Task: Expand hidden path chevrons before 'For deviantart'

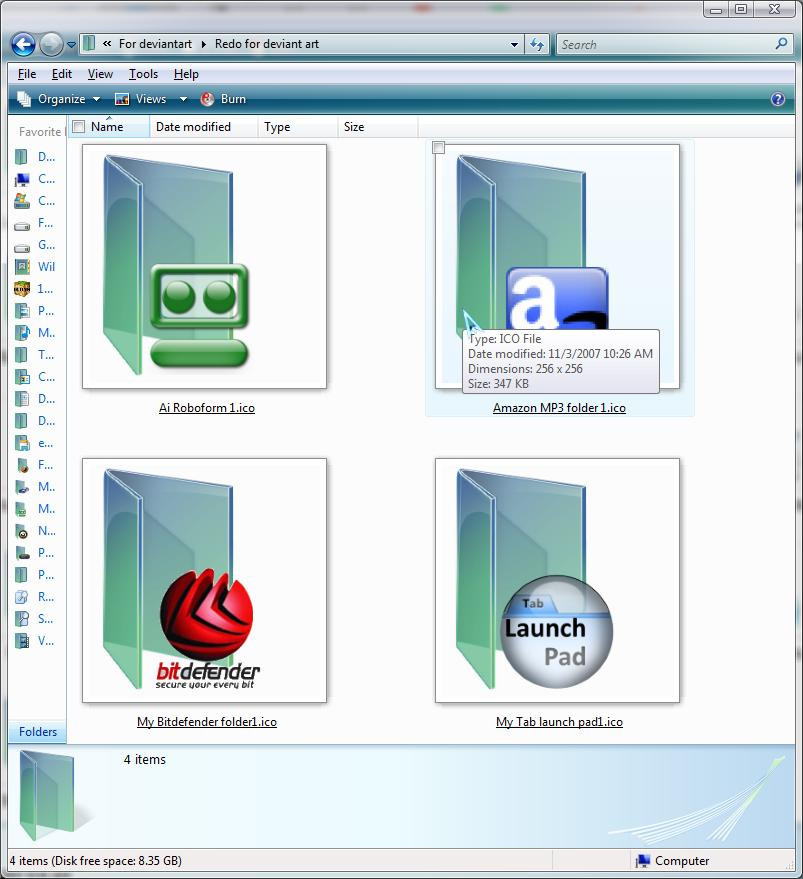Action: point(107,44)
